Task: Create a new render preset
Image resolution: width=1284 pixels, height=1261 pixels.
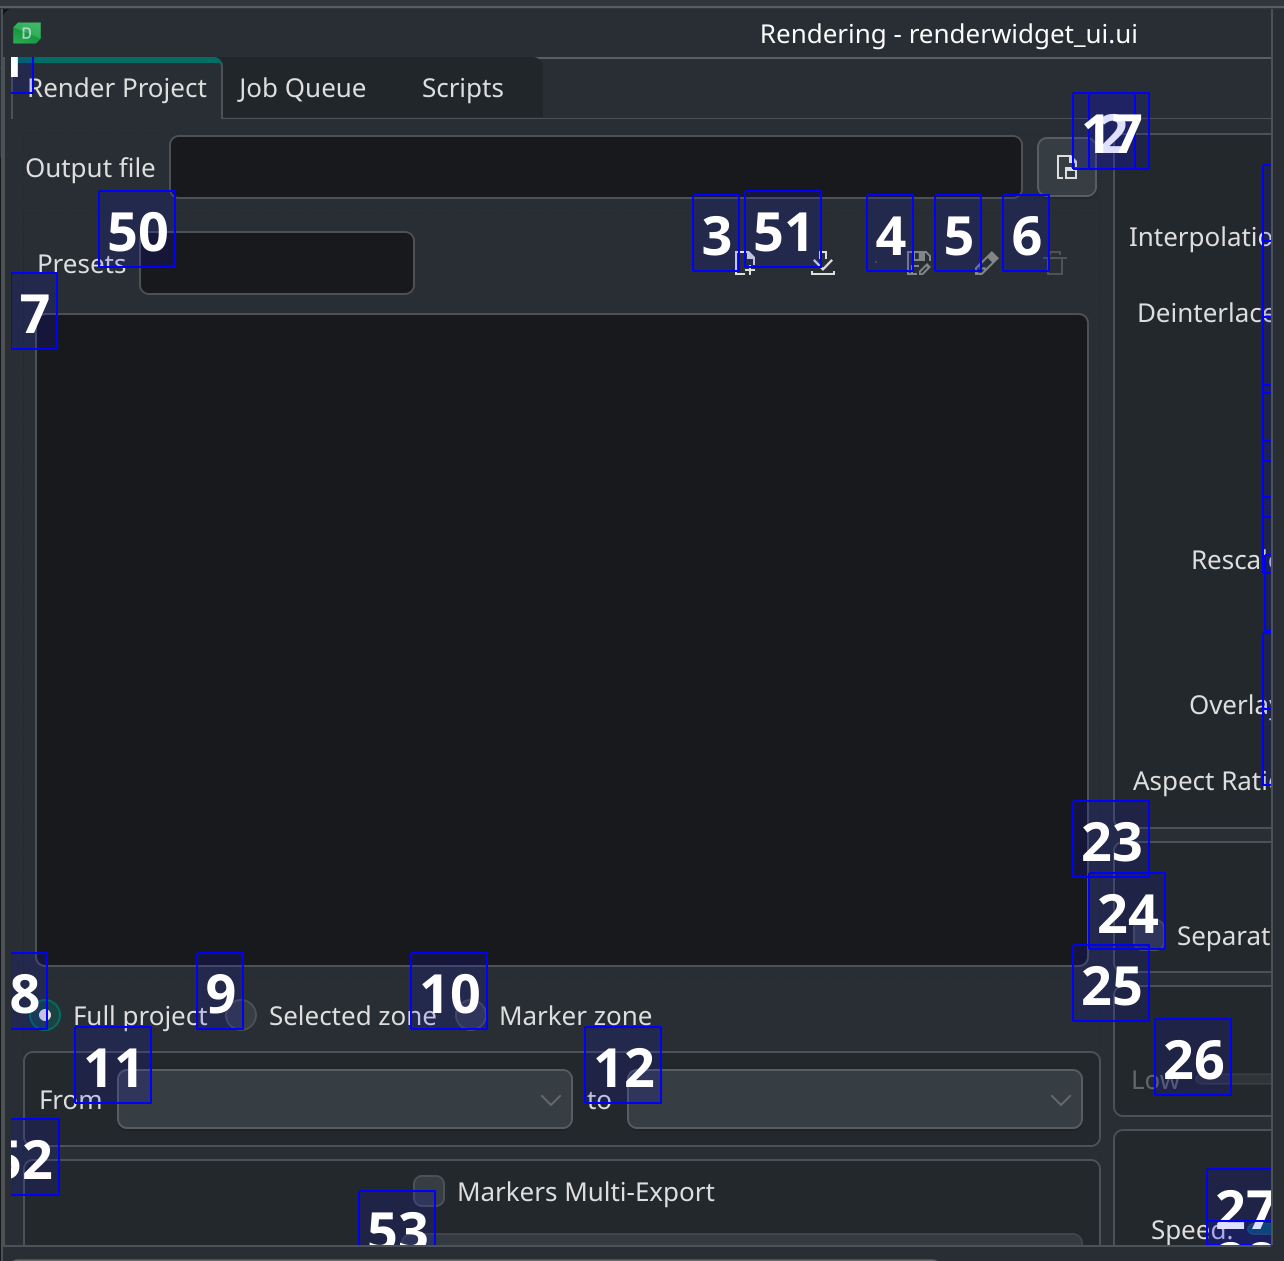Action: [745, 263]
